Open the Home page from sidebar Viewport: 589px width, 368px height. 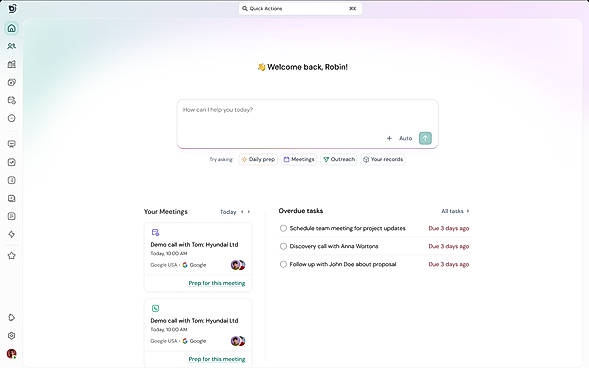point(12,28)
